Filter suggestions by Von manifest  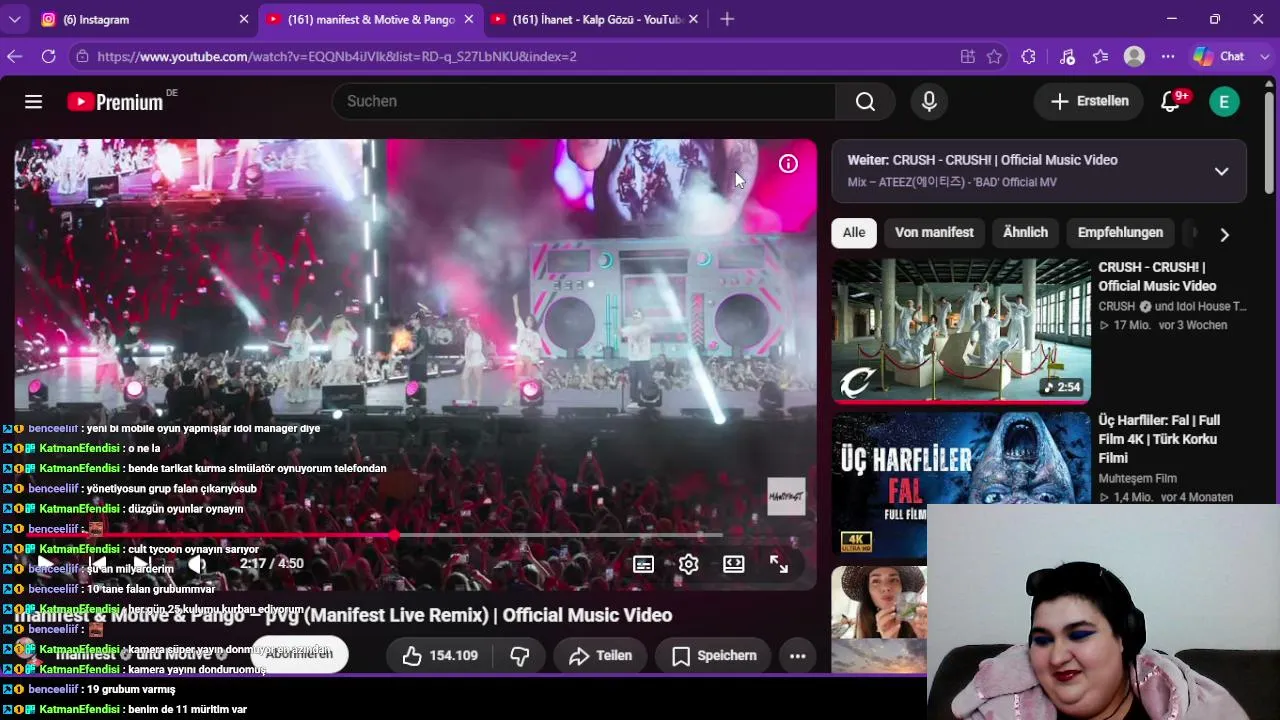point(934,233)
